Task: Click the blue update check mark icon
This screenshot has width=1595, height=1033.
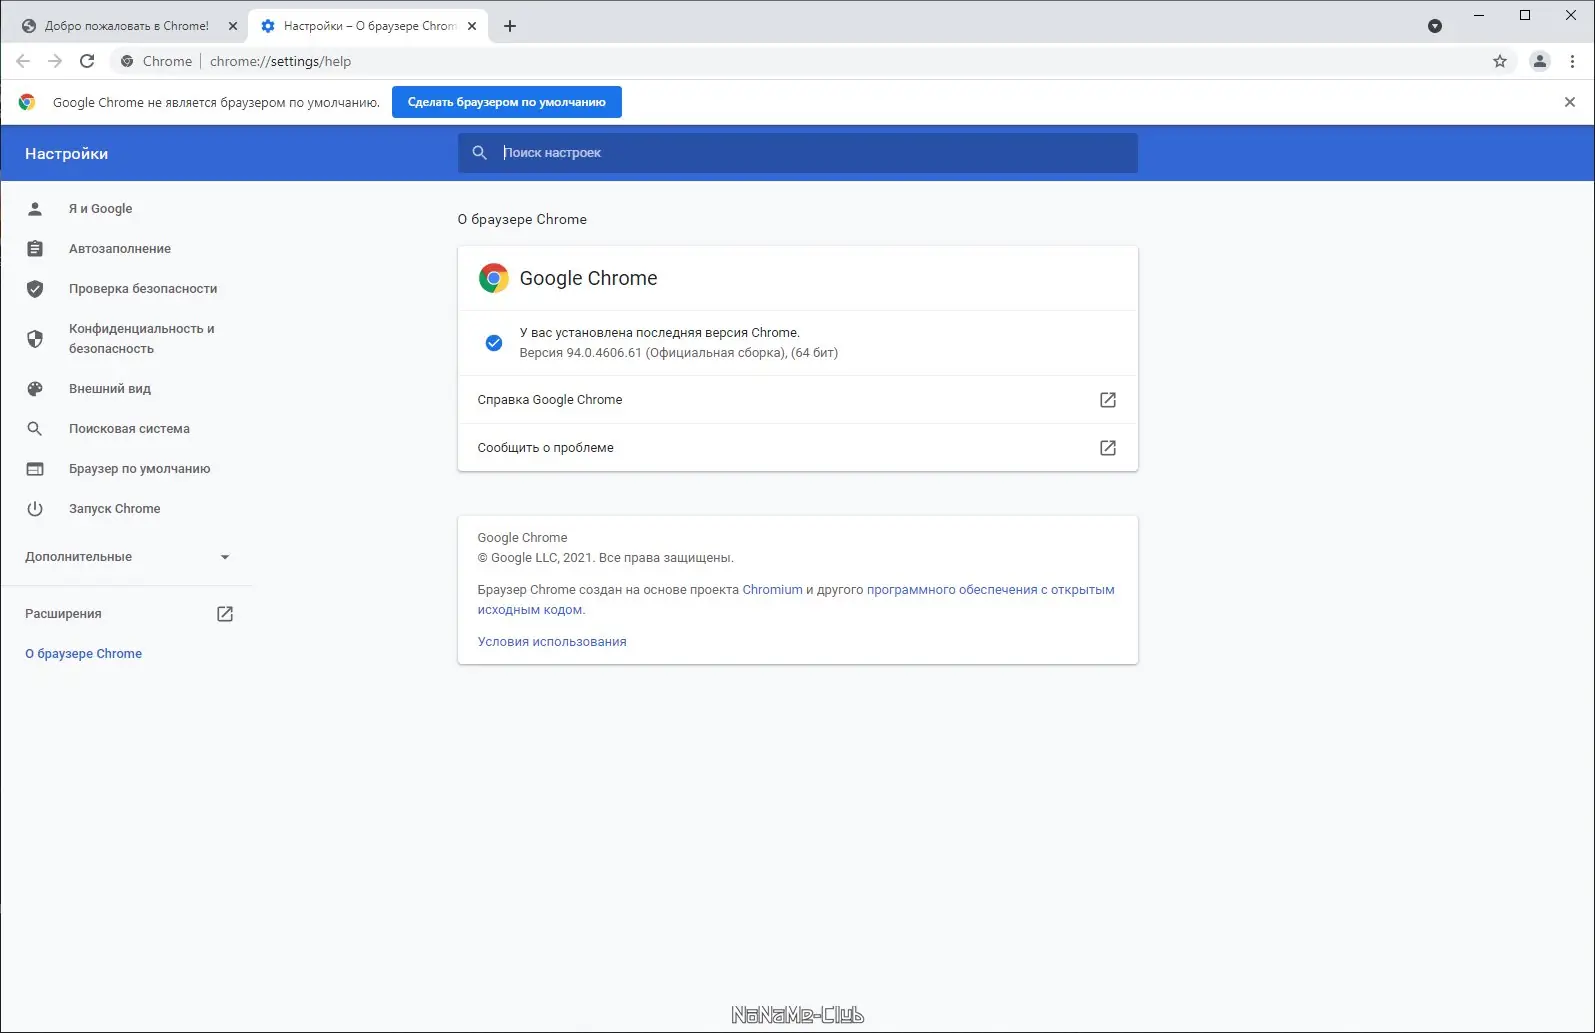Action: pyautogui.click(x=494, y=343)
